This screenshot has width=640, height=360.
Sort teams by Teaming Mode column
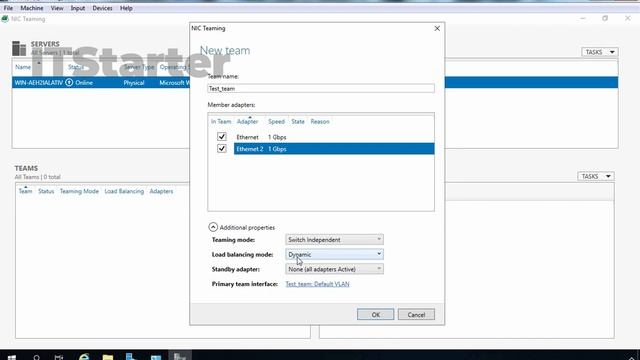tap(79, 191)
